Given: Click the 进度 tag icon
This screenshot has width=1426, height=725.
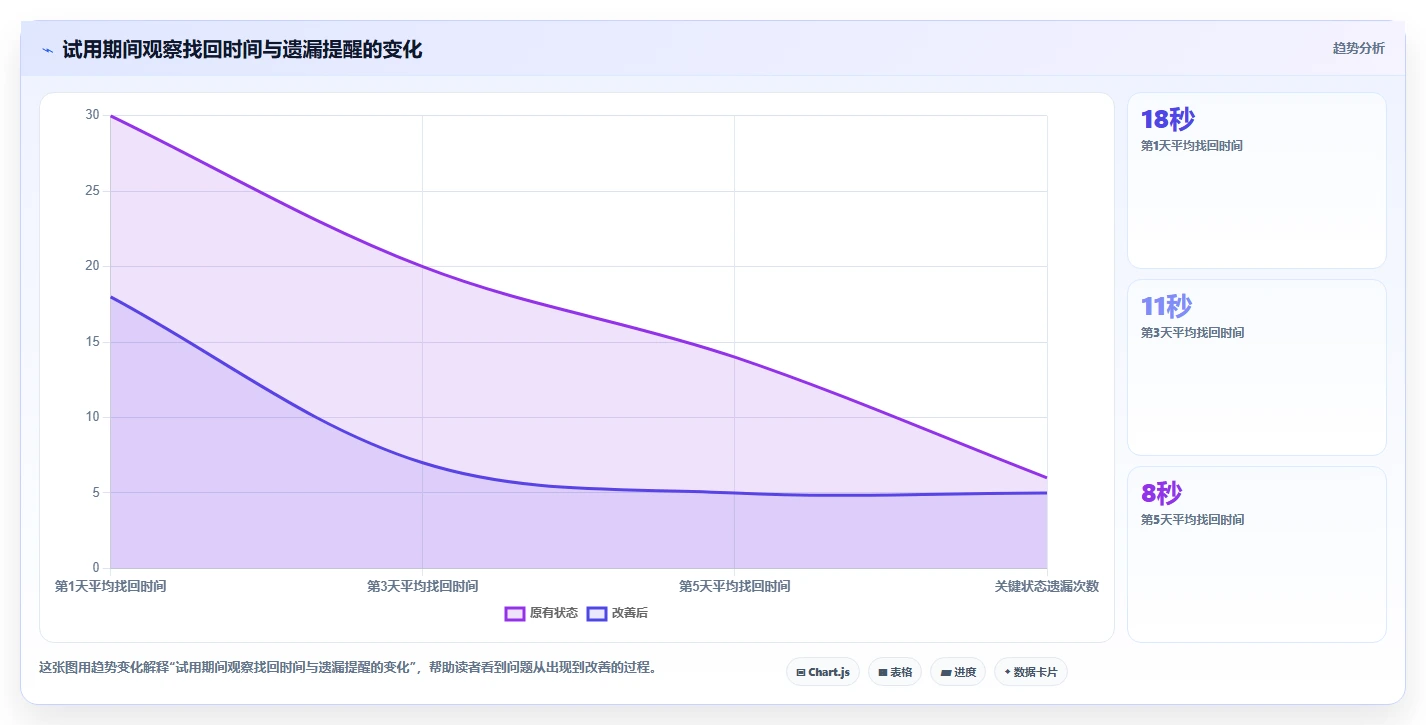Looking at the screenshot, I should click(945, 673).
